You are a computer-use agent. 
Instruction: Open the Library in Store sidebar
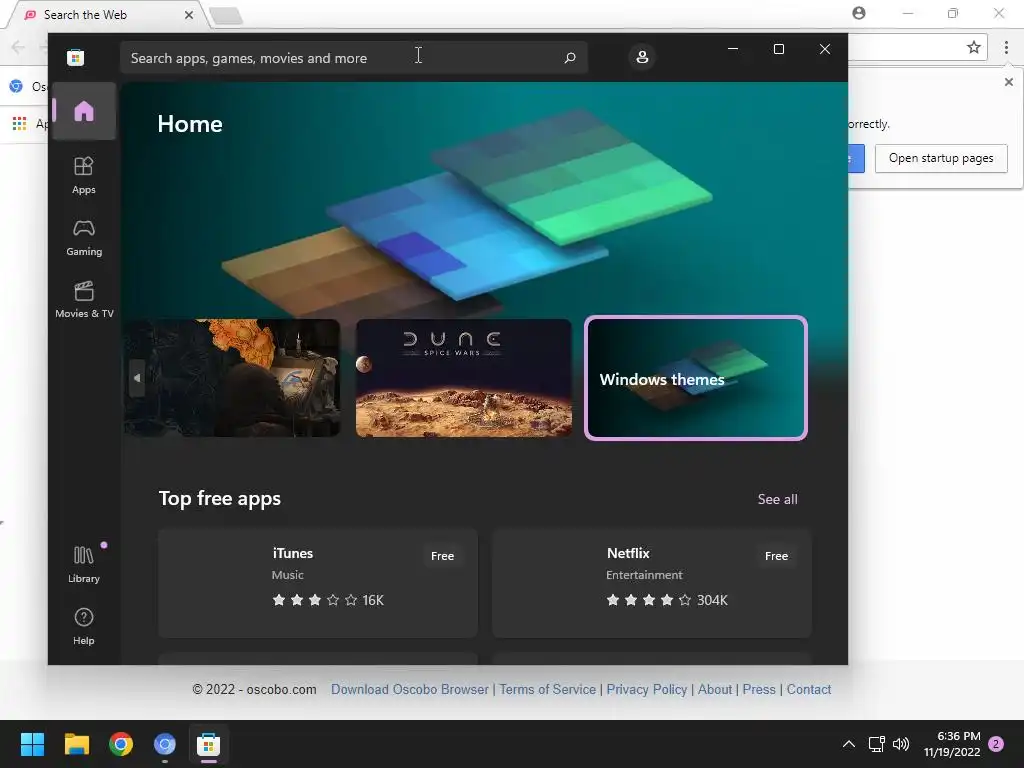pyautogui.click(x=84, y=564)
